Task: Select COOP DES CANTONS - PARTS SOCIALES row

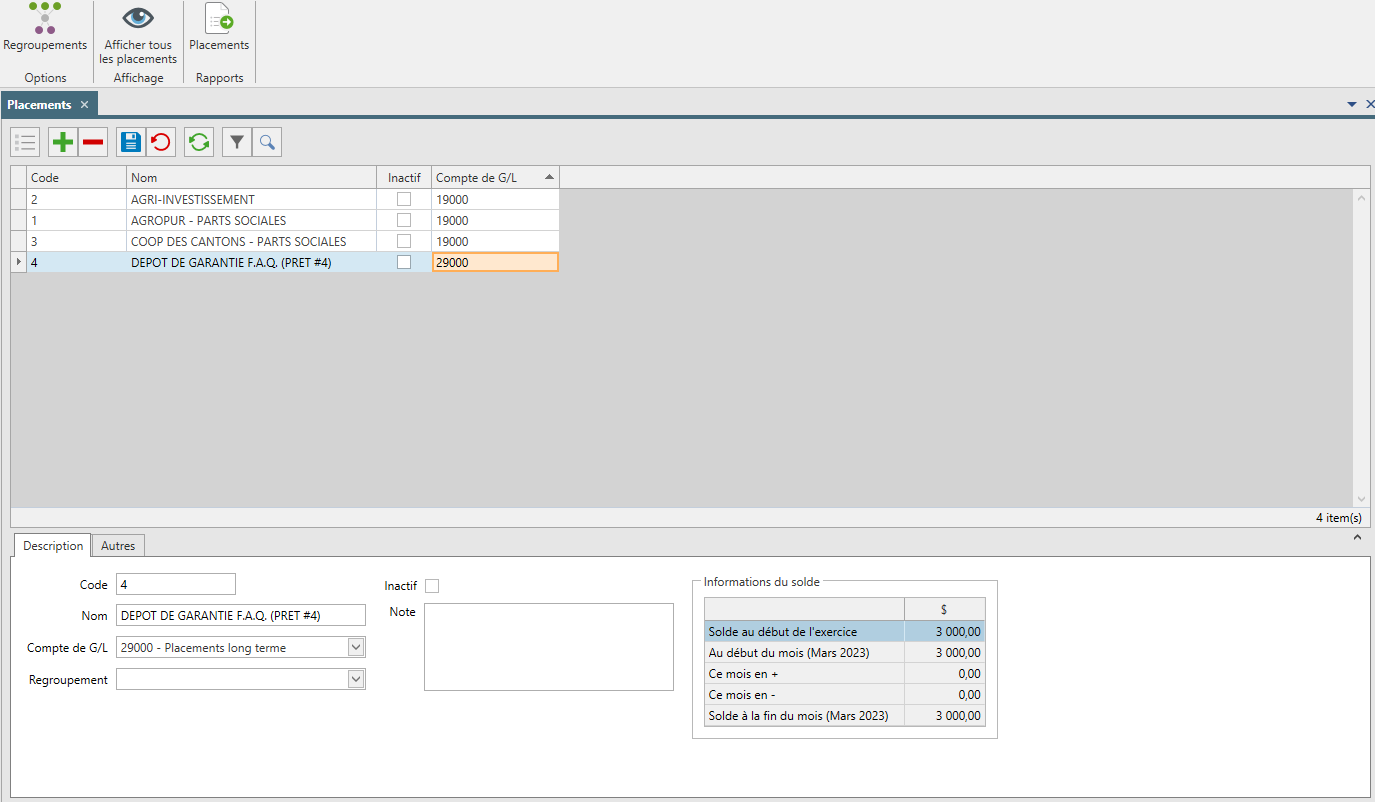Action: point(285,241)
